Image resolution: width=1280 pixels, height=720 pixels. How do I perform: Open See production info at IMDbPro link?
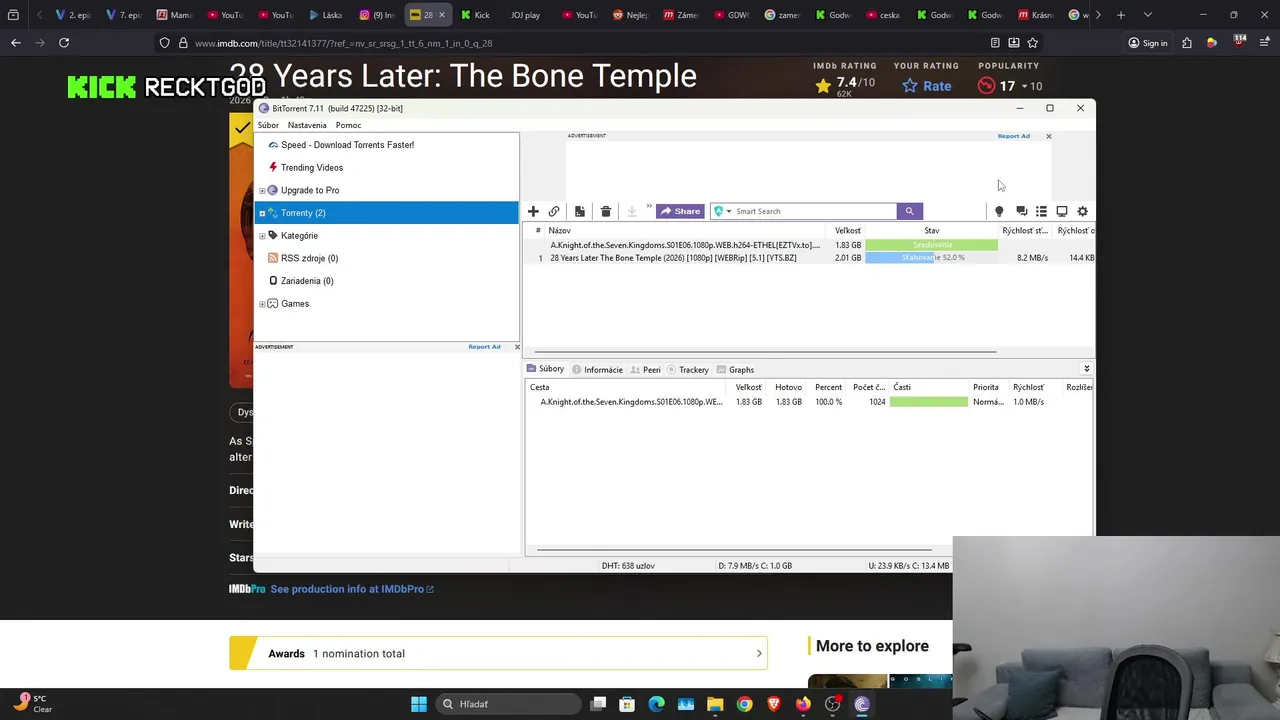pos(351,589)
